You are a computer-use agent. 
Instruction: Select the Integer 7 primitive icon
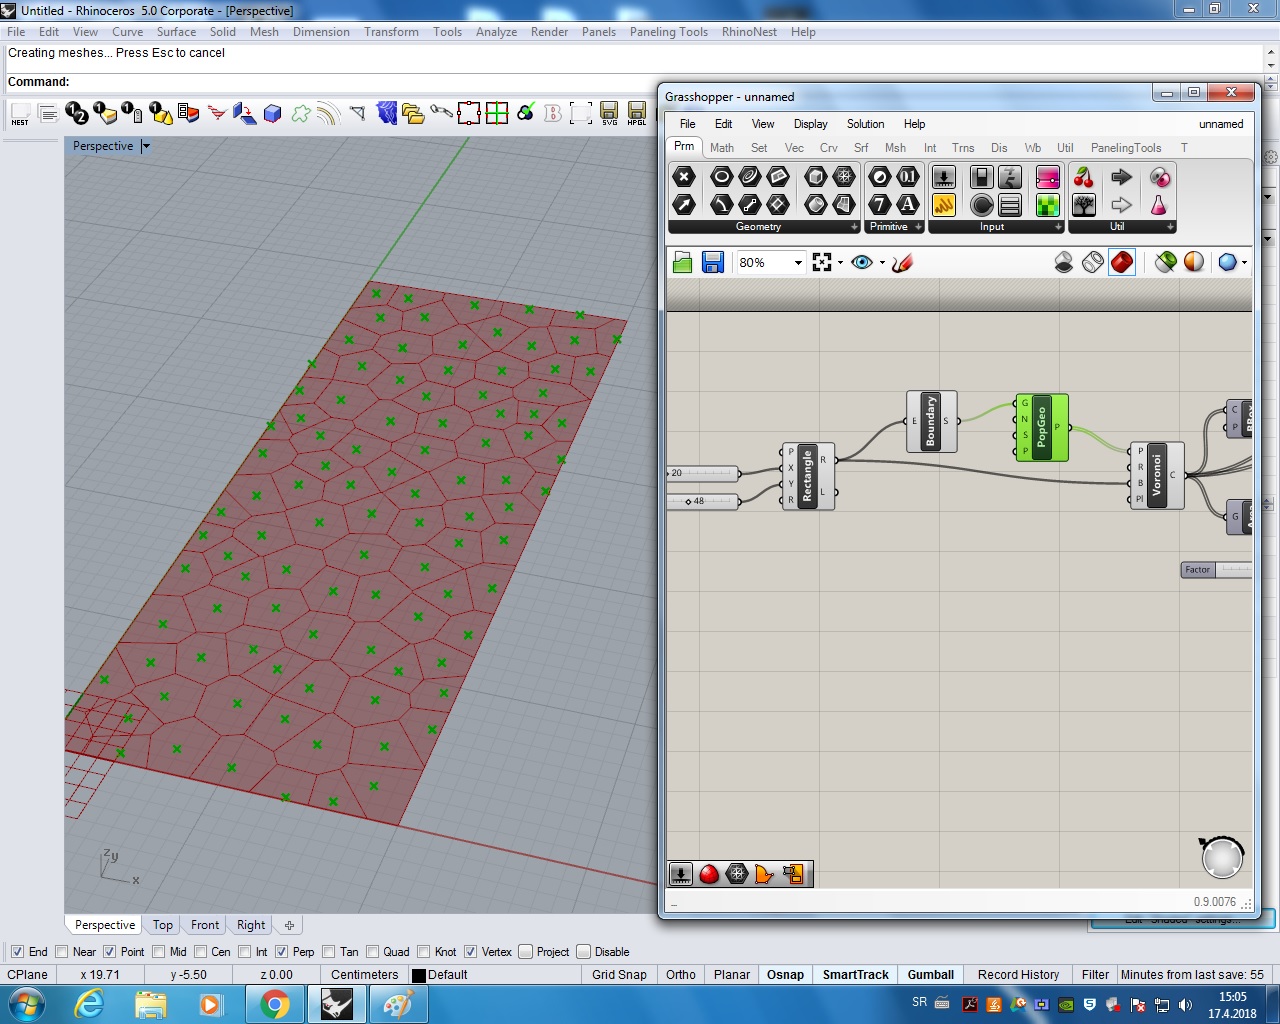(879, 205)
